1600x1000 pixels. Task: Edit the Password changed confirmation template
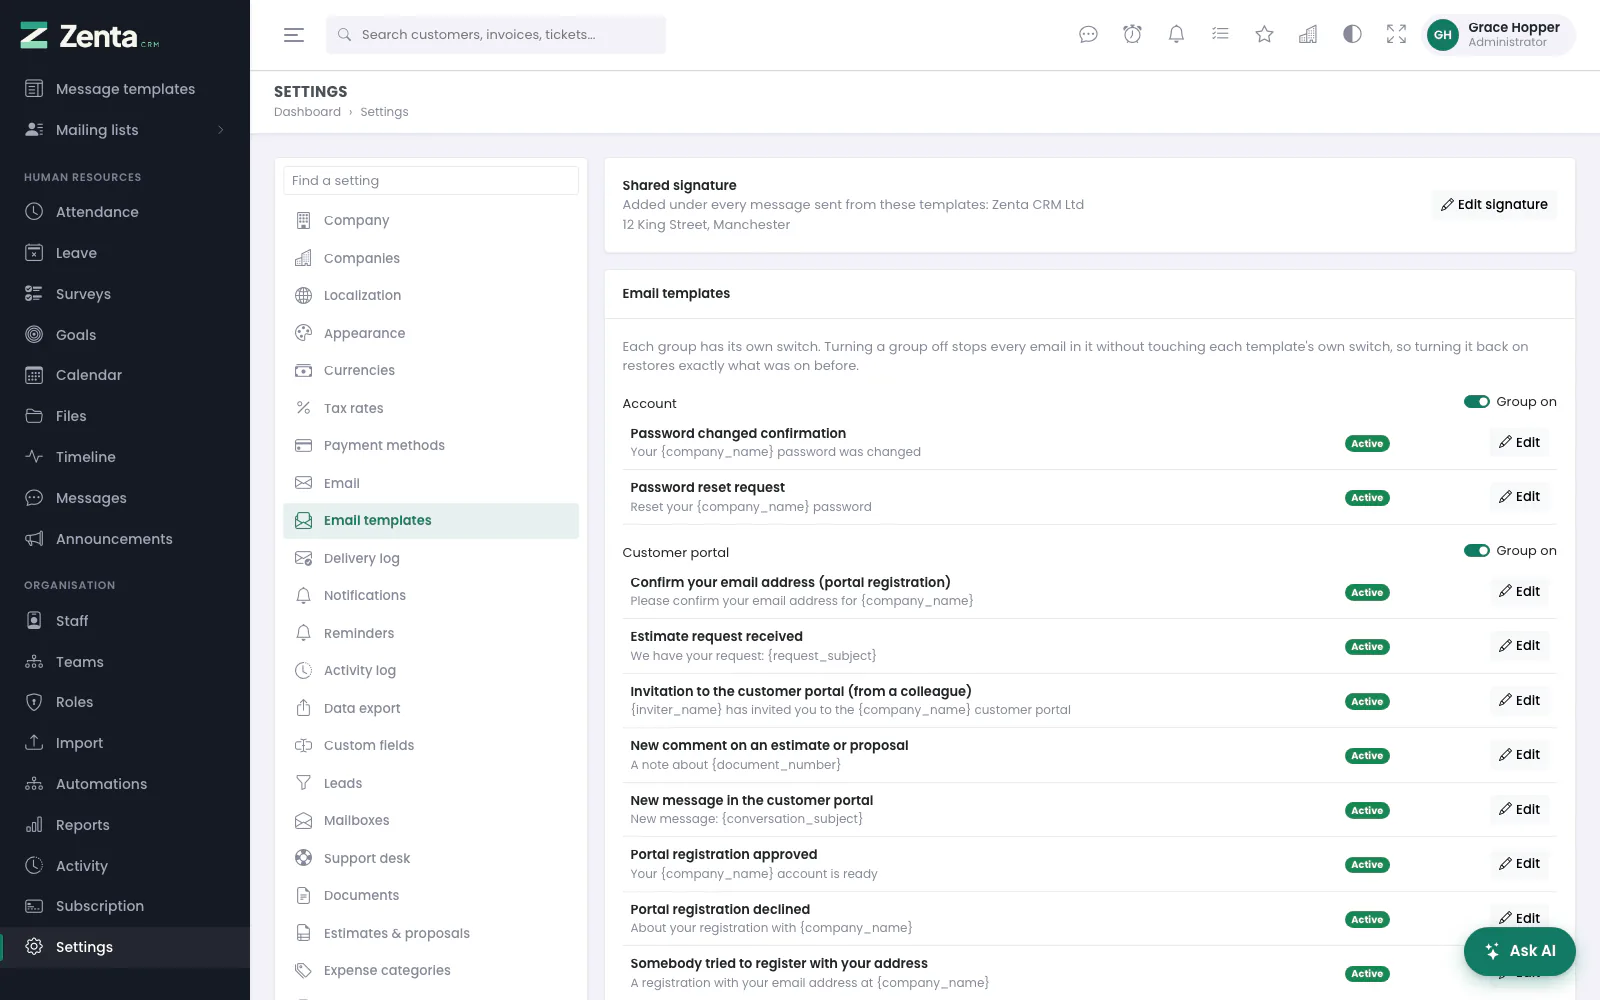(x=1519, y=443)
